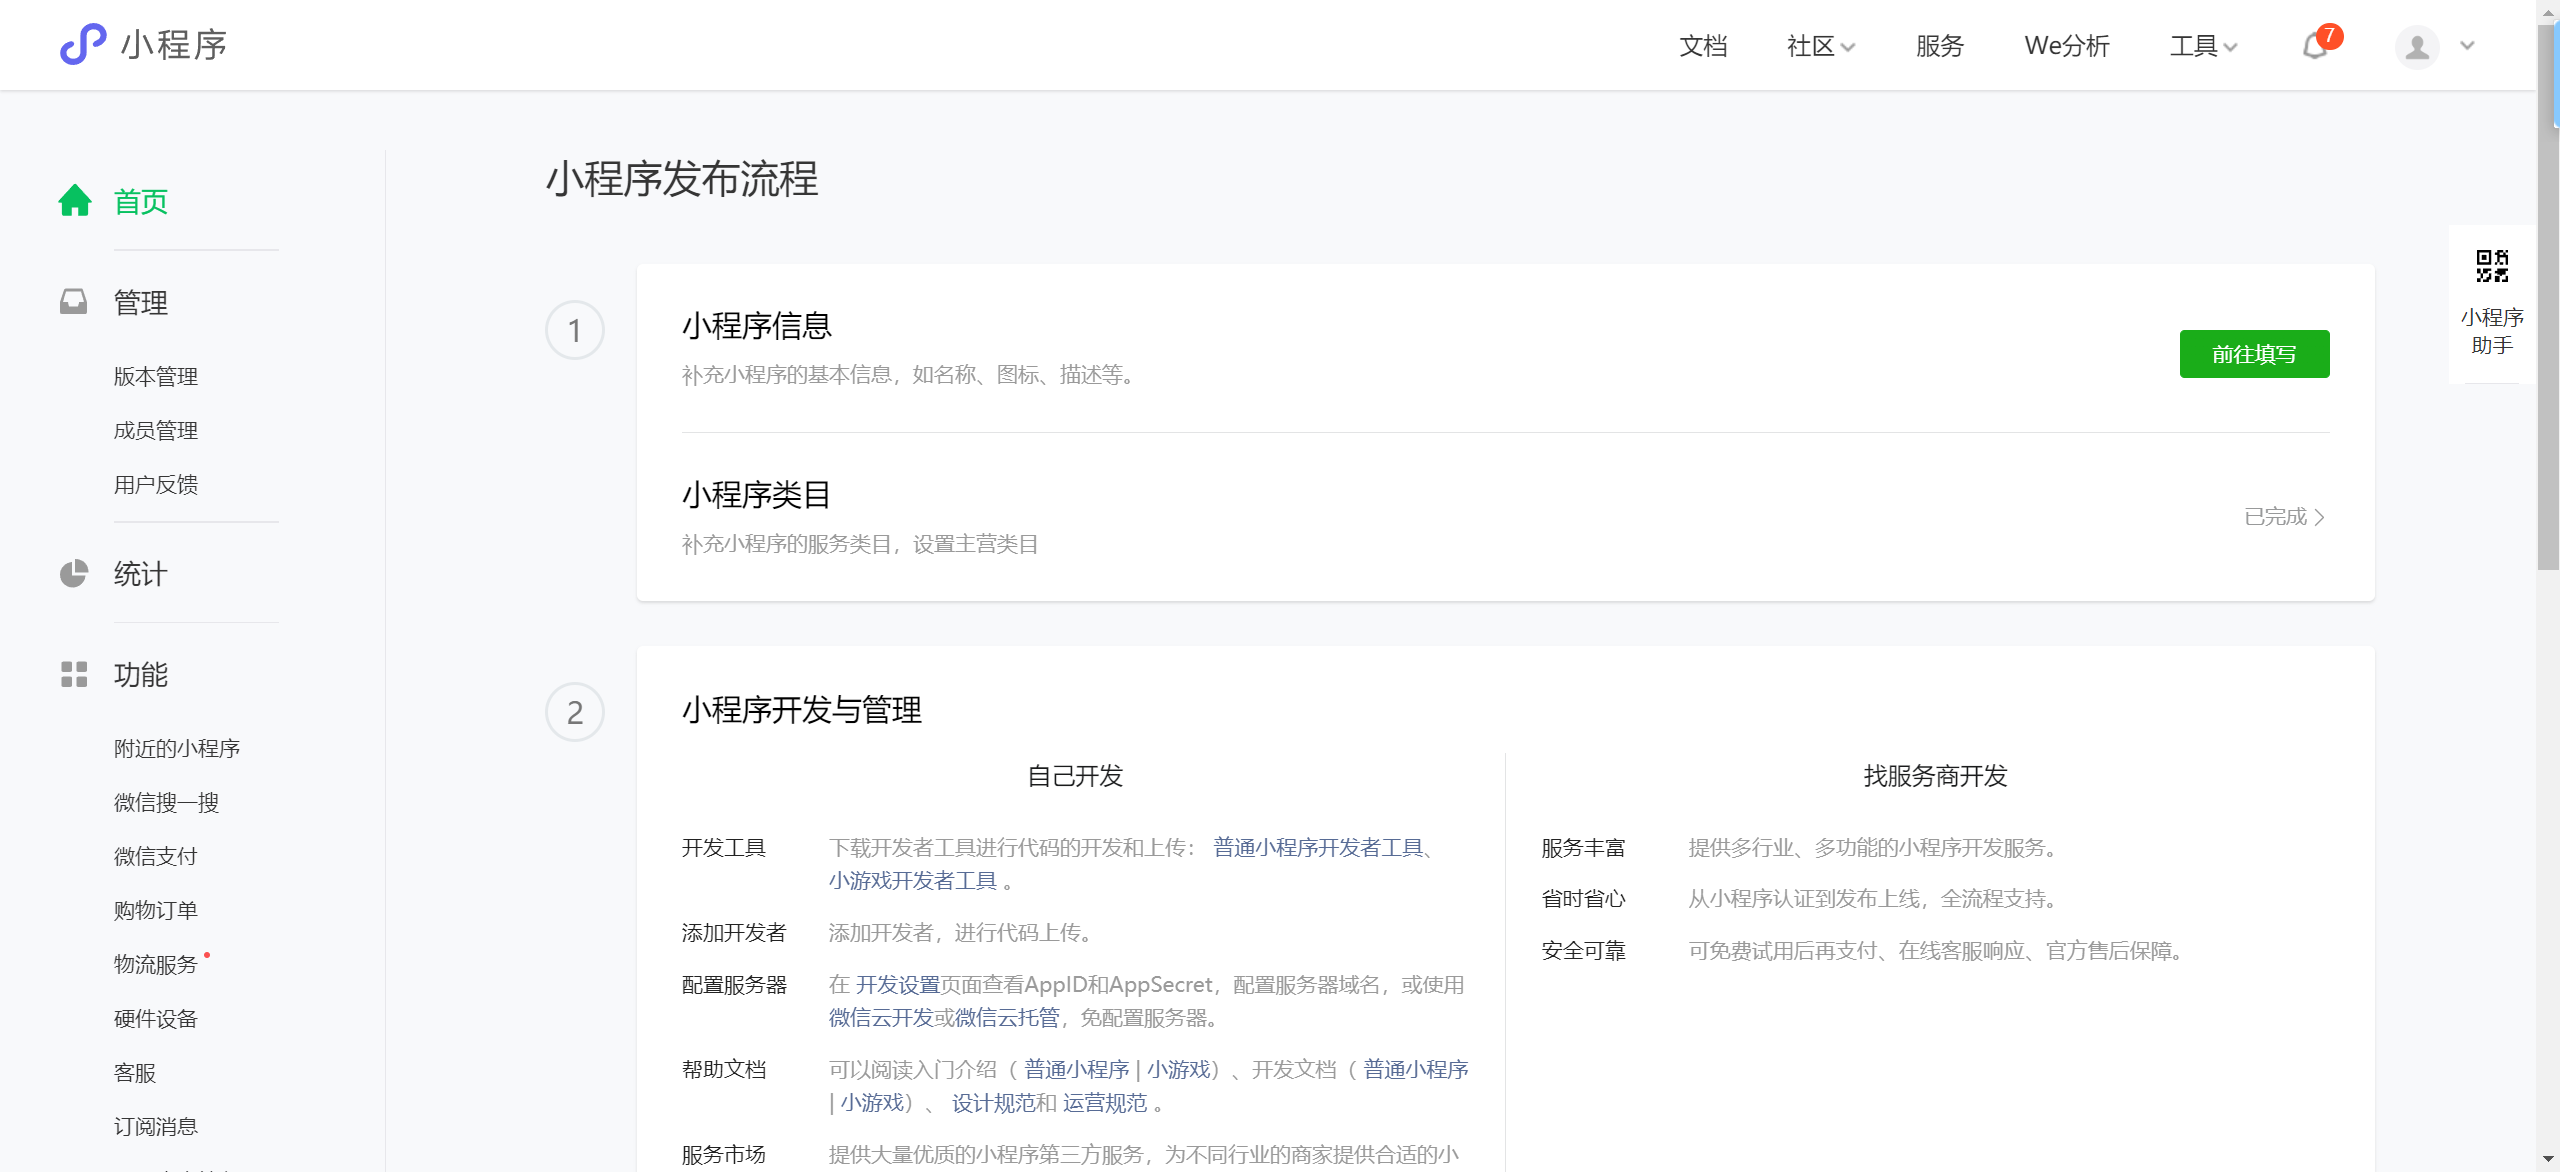Click the page vertical scrollbar thumb

click(x=2547, y=300)
